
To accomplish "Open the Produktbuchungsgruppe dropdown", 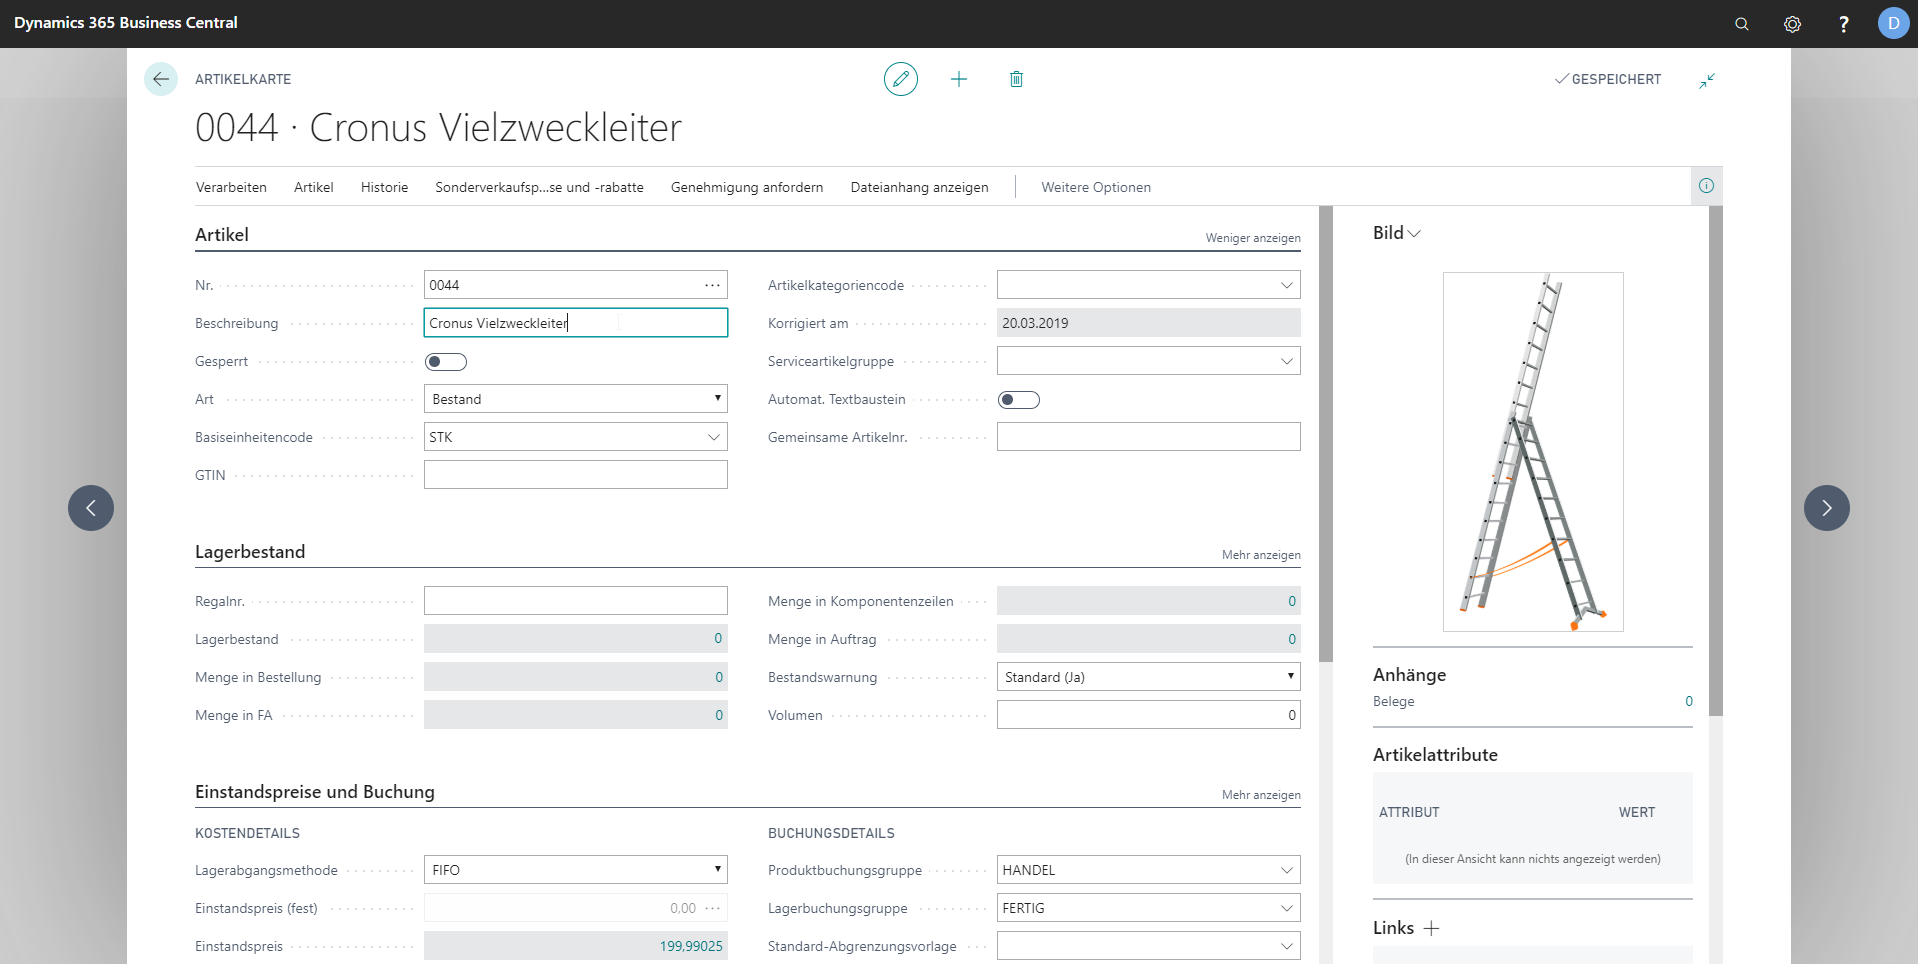I will 1287,870.
